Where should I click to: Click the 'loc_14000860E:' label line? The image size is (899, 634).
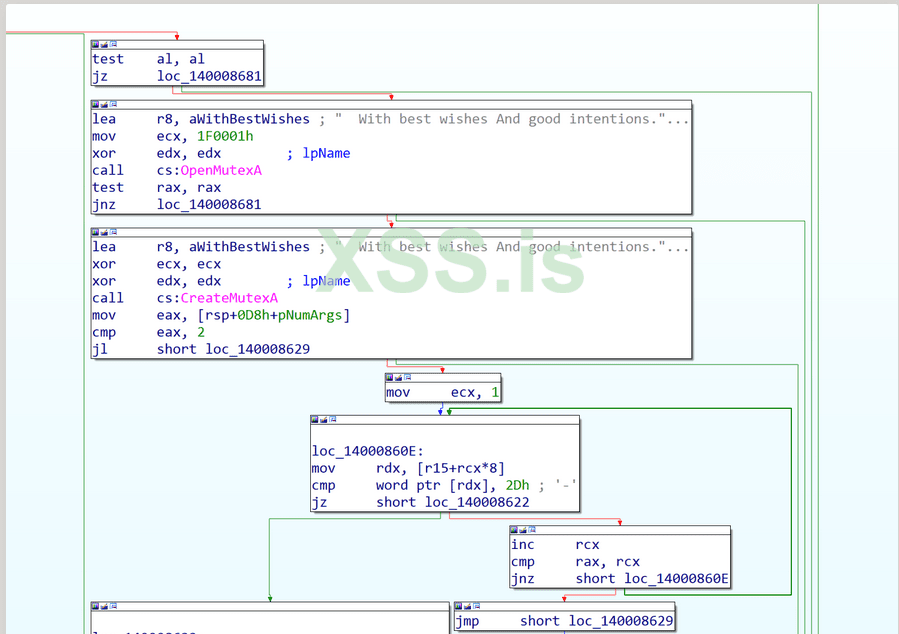click(368, 452)
